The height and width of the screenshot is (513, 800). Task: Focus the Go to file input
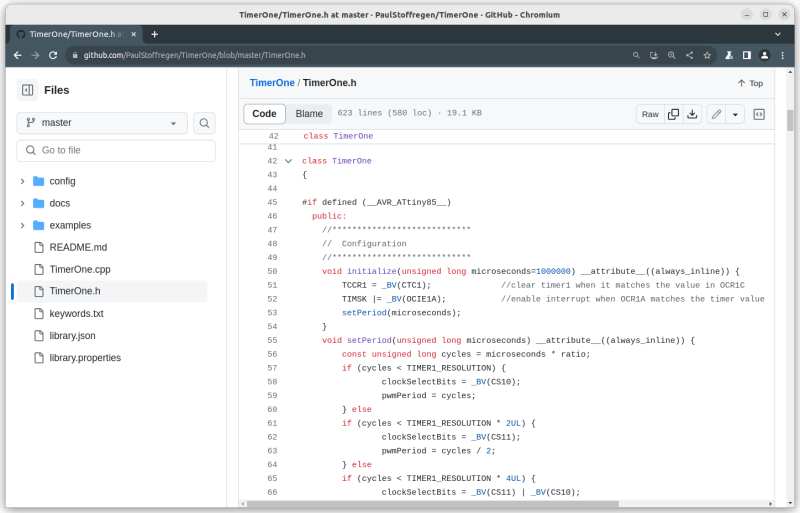pos(116,150)
